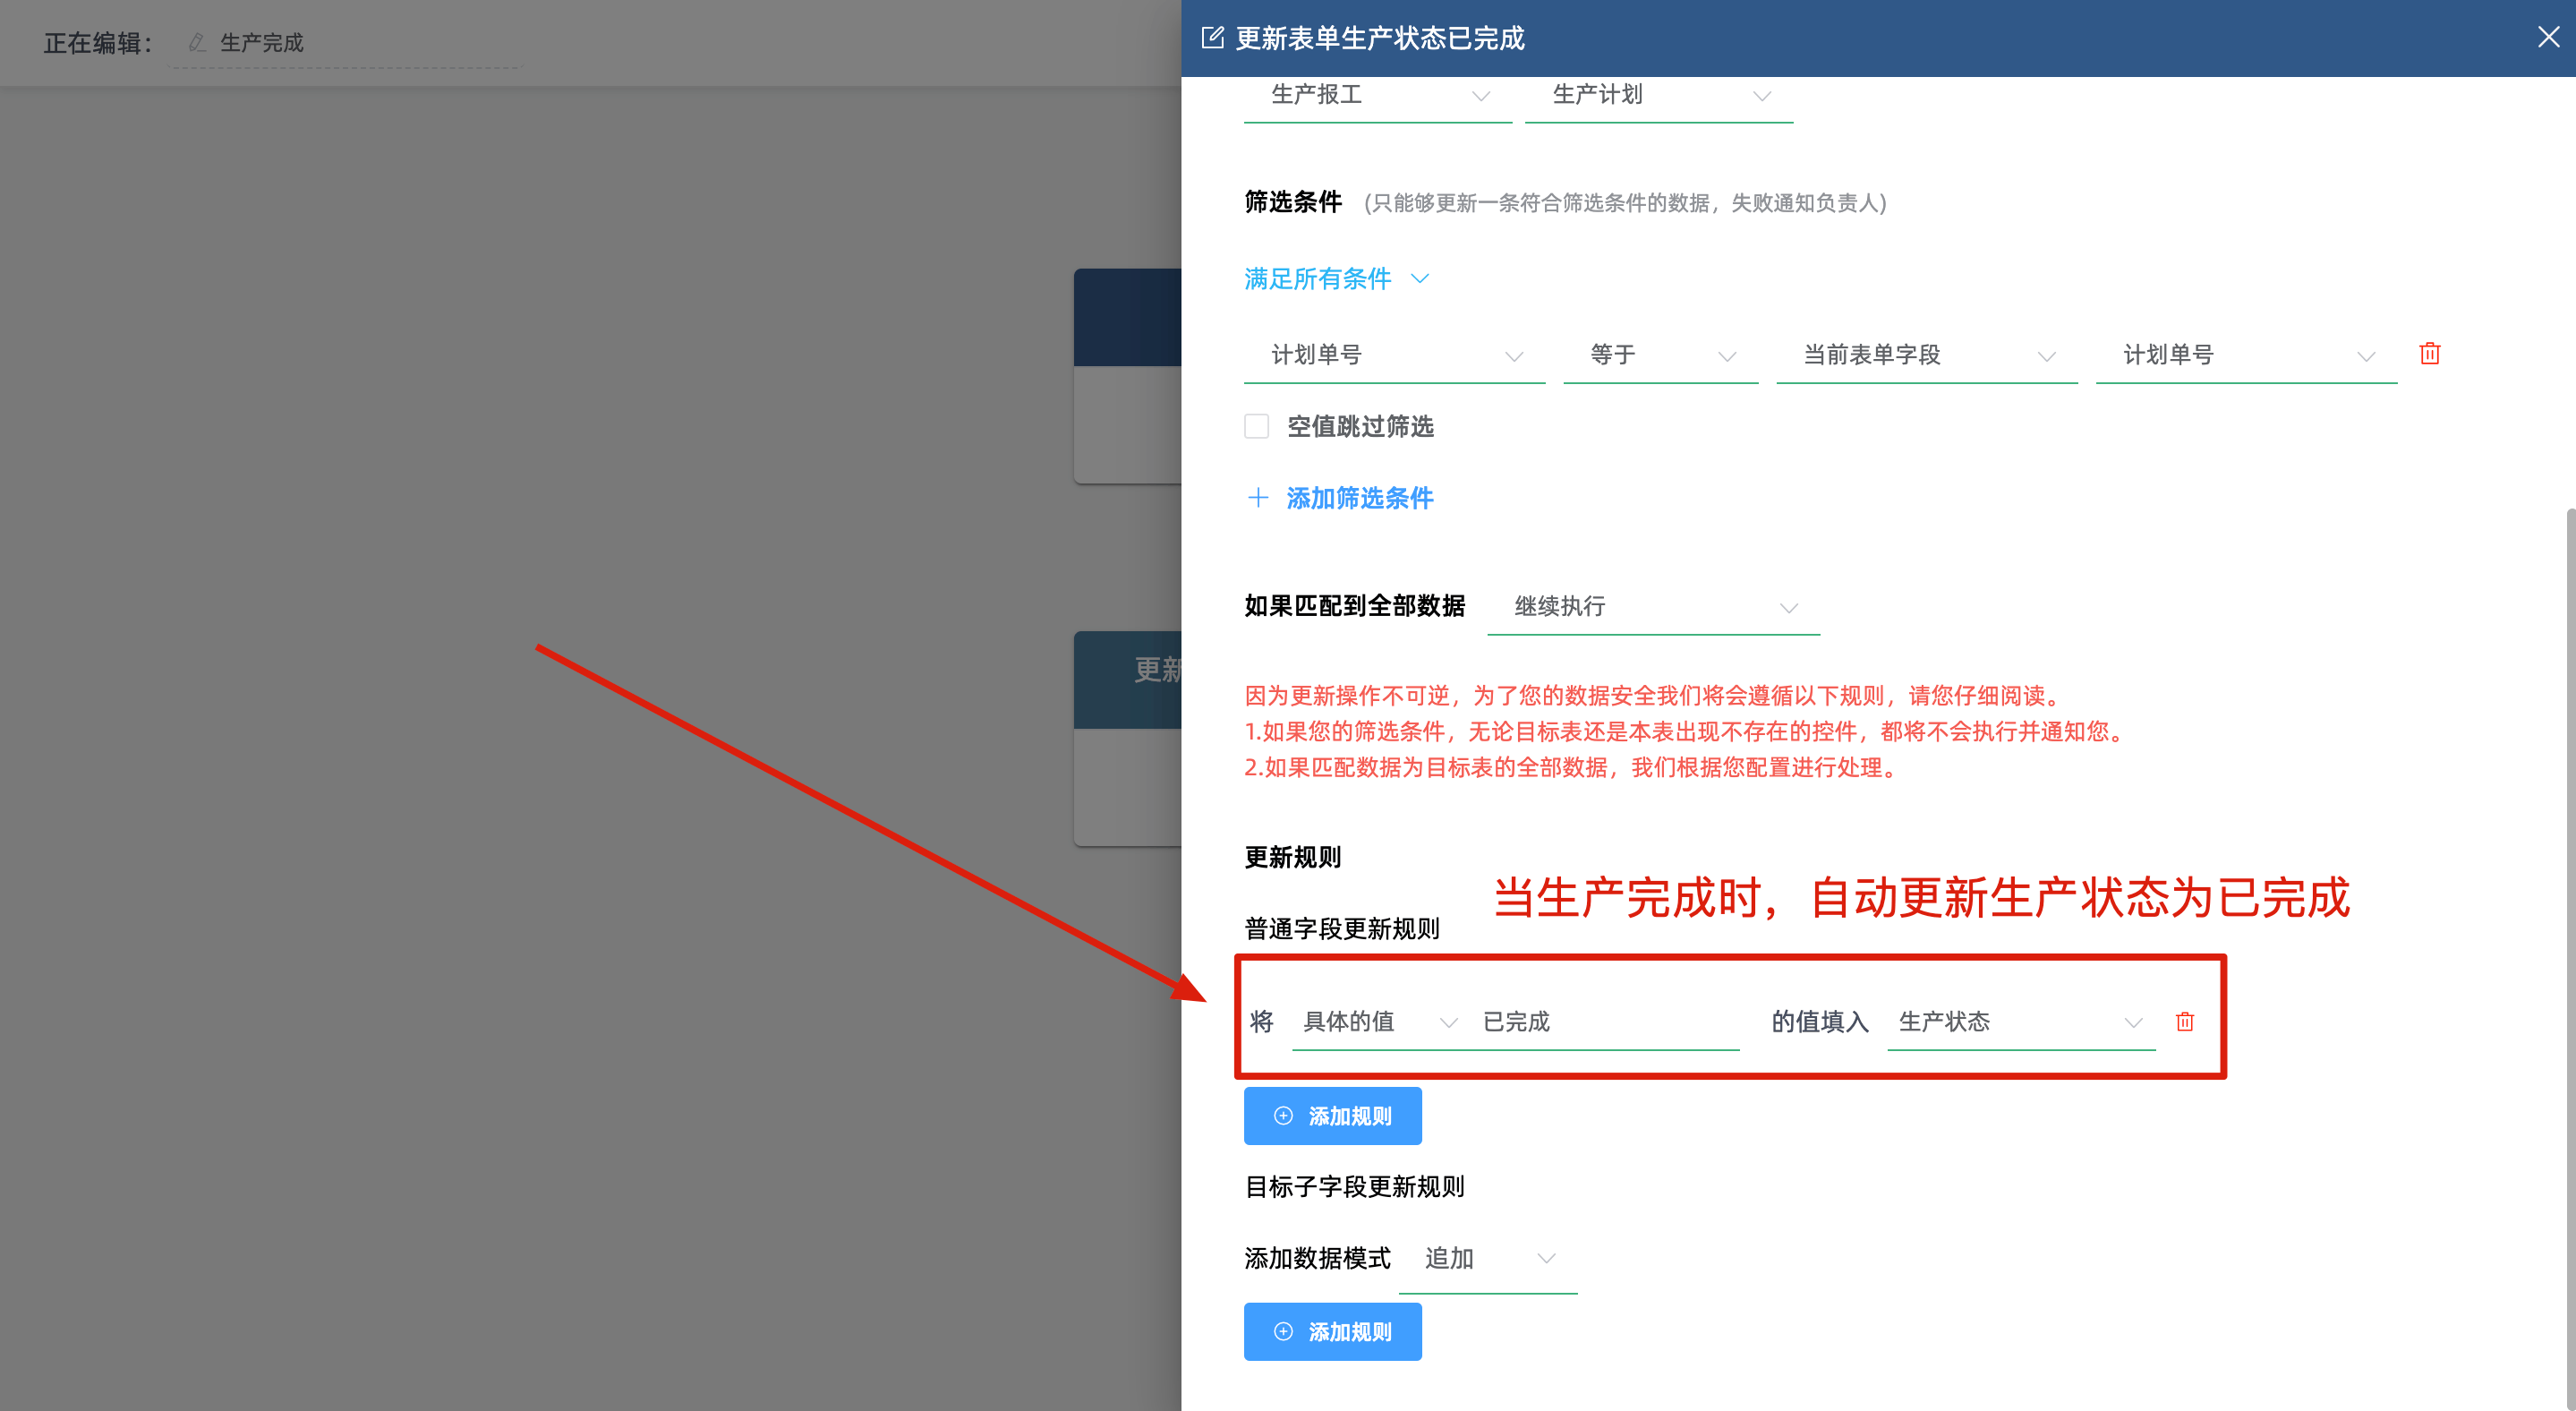This screenshot has width=2576, height=1411.
Task: Open the 当前表单字段 dropdown
Action: [x=1926, y=355]
